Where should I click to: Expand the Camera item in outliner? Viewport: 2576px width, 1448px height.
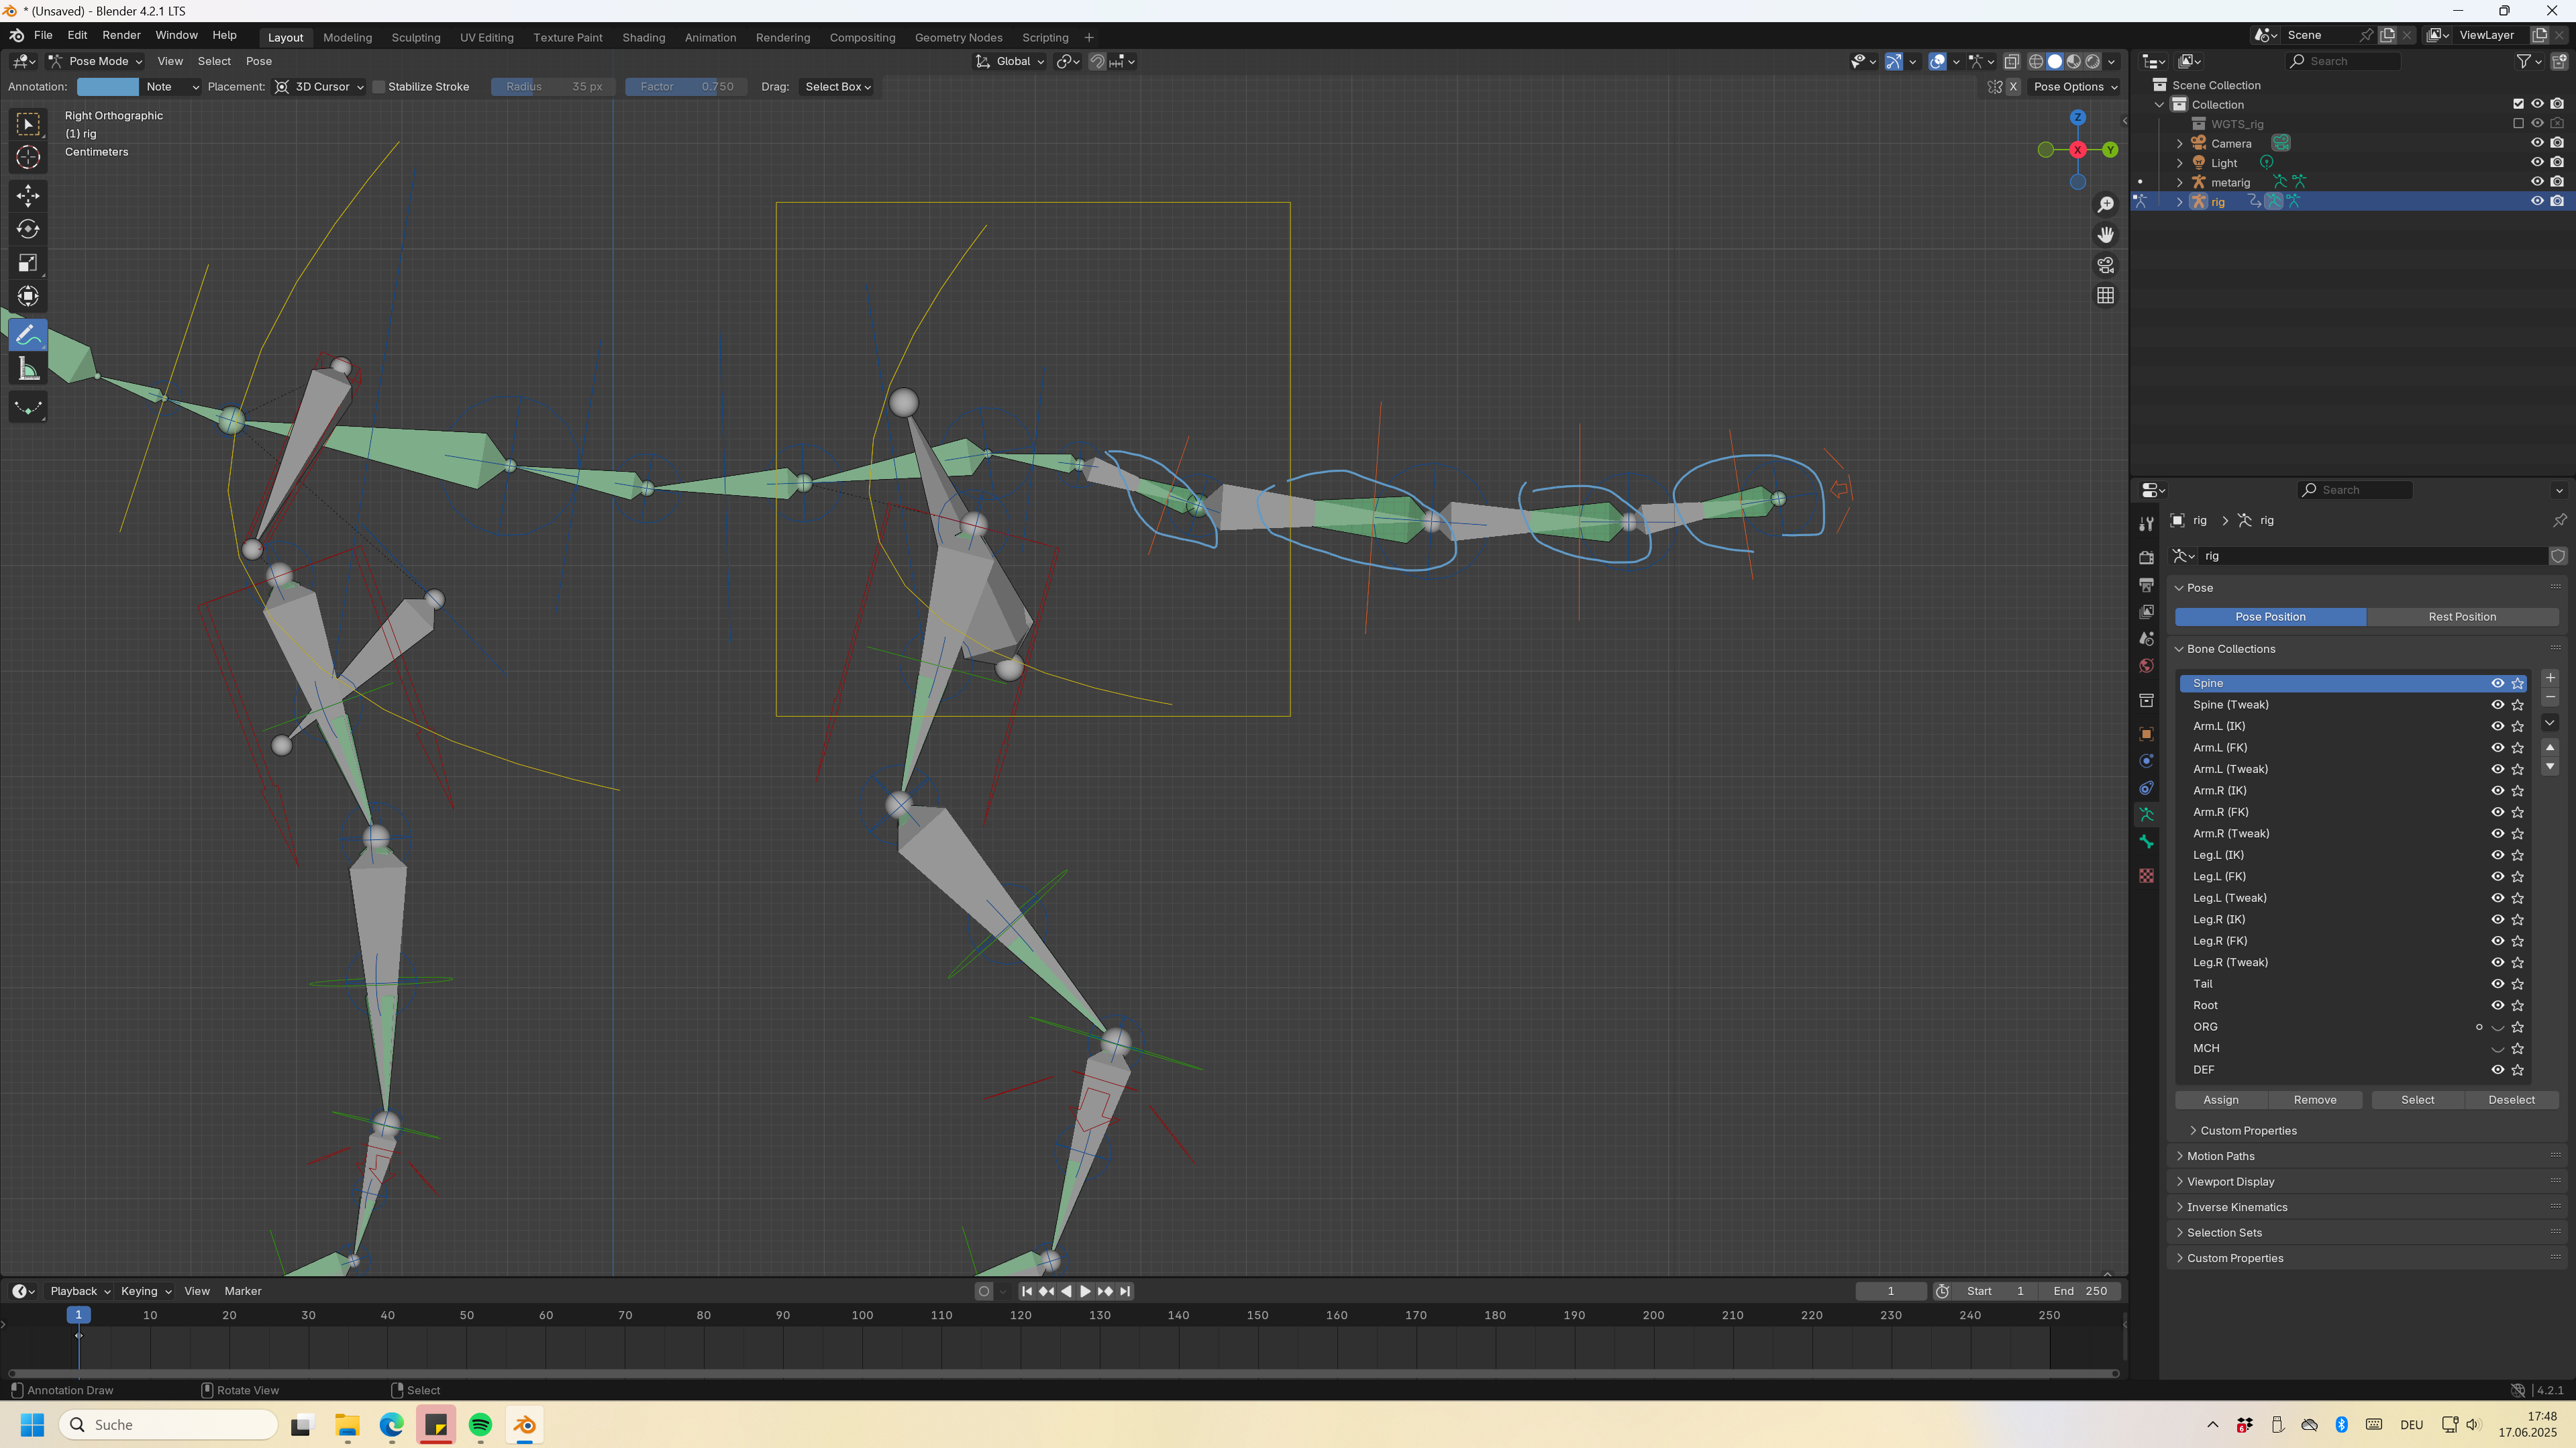[2180, 143]
